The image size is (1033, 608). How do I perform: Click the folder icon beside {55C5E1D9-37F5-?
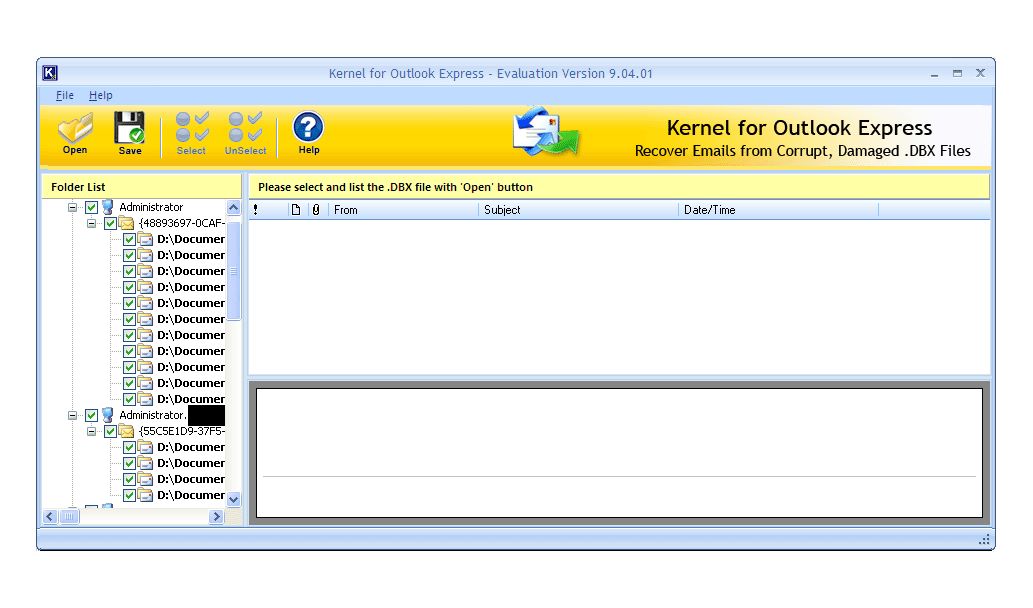[126, 431]
